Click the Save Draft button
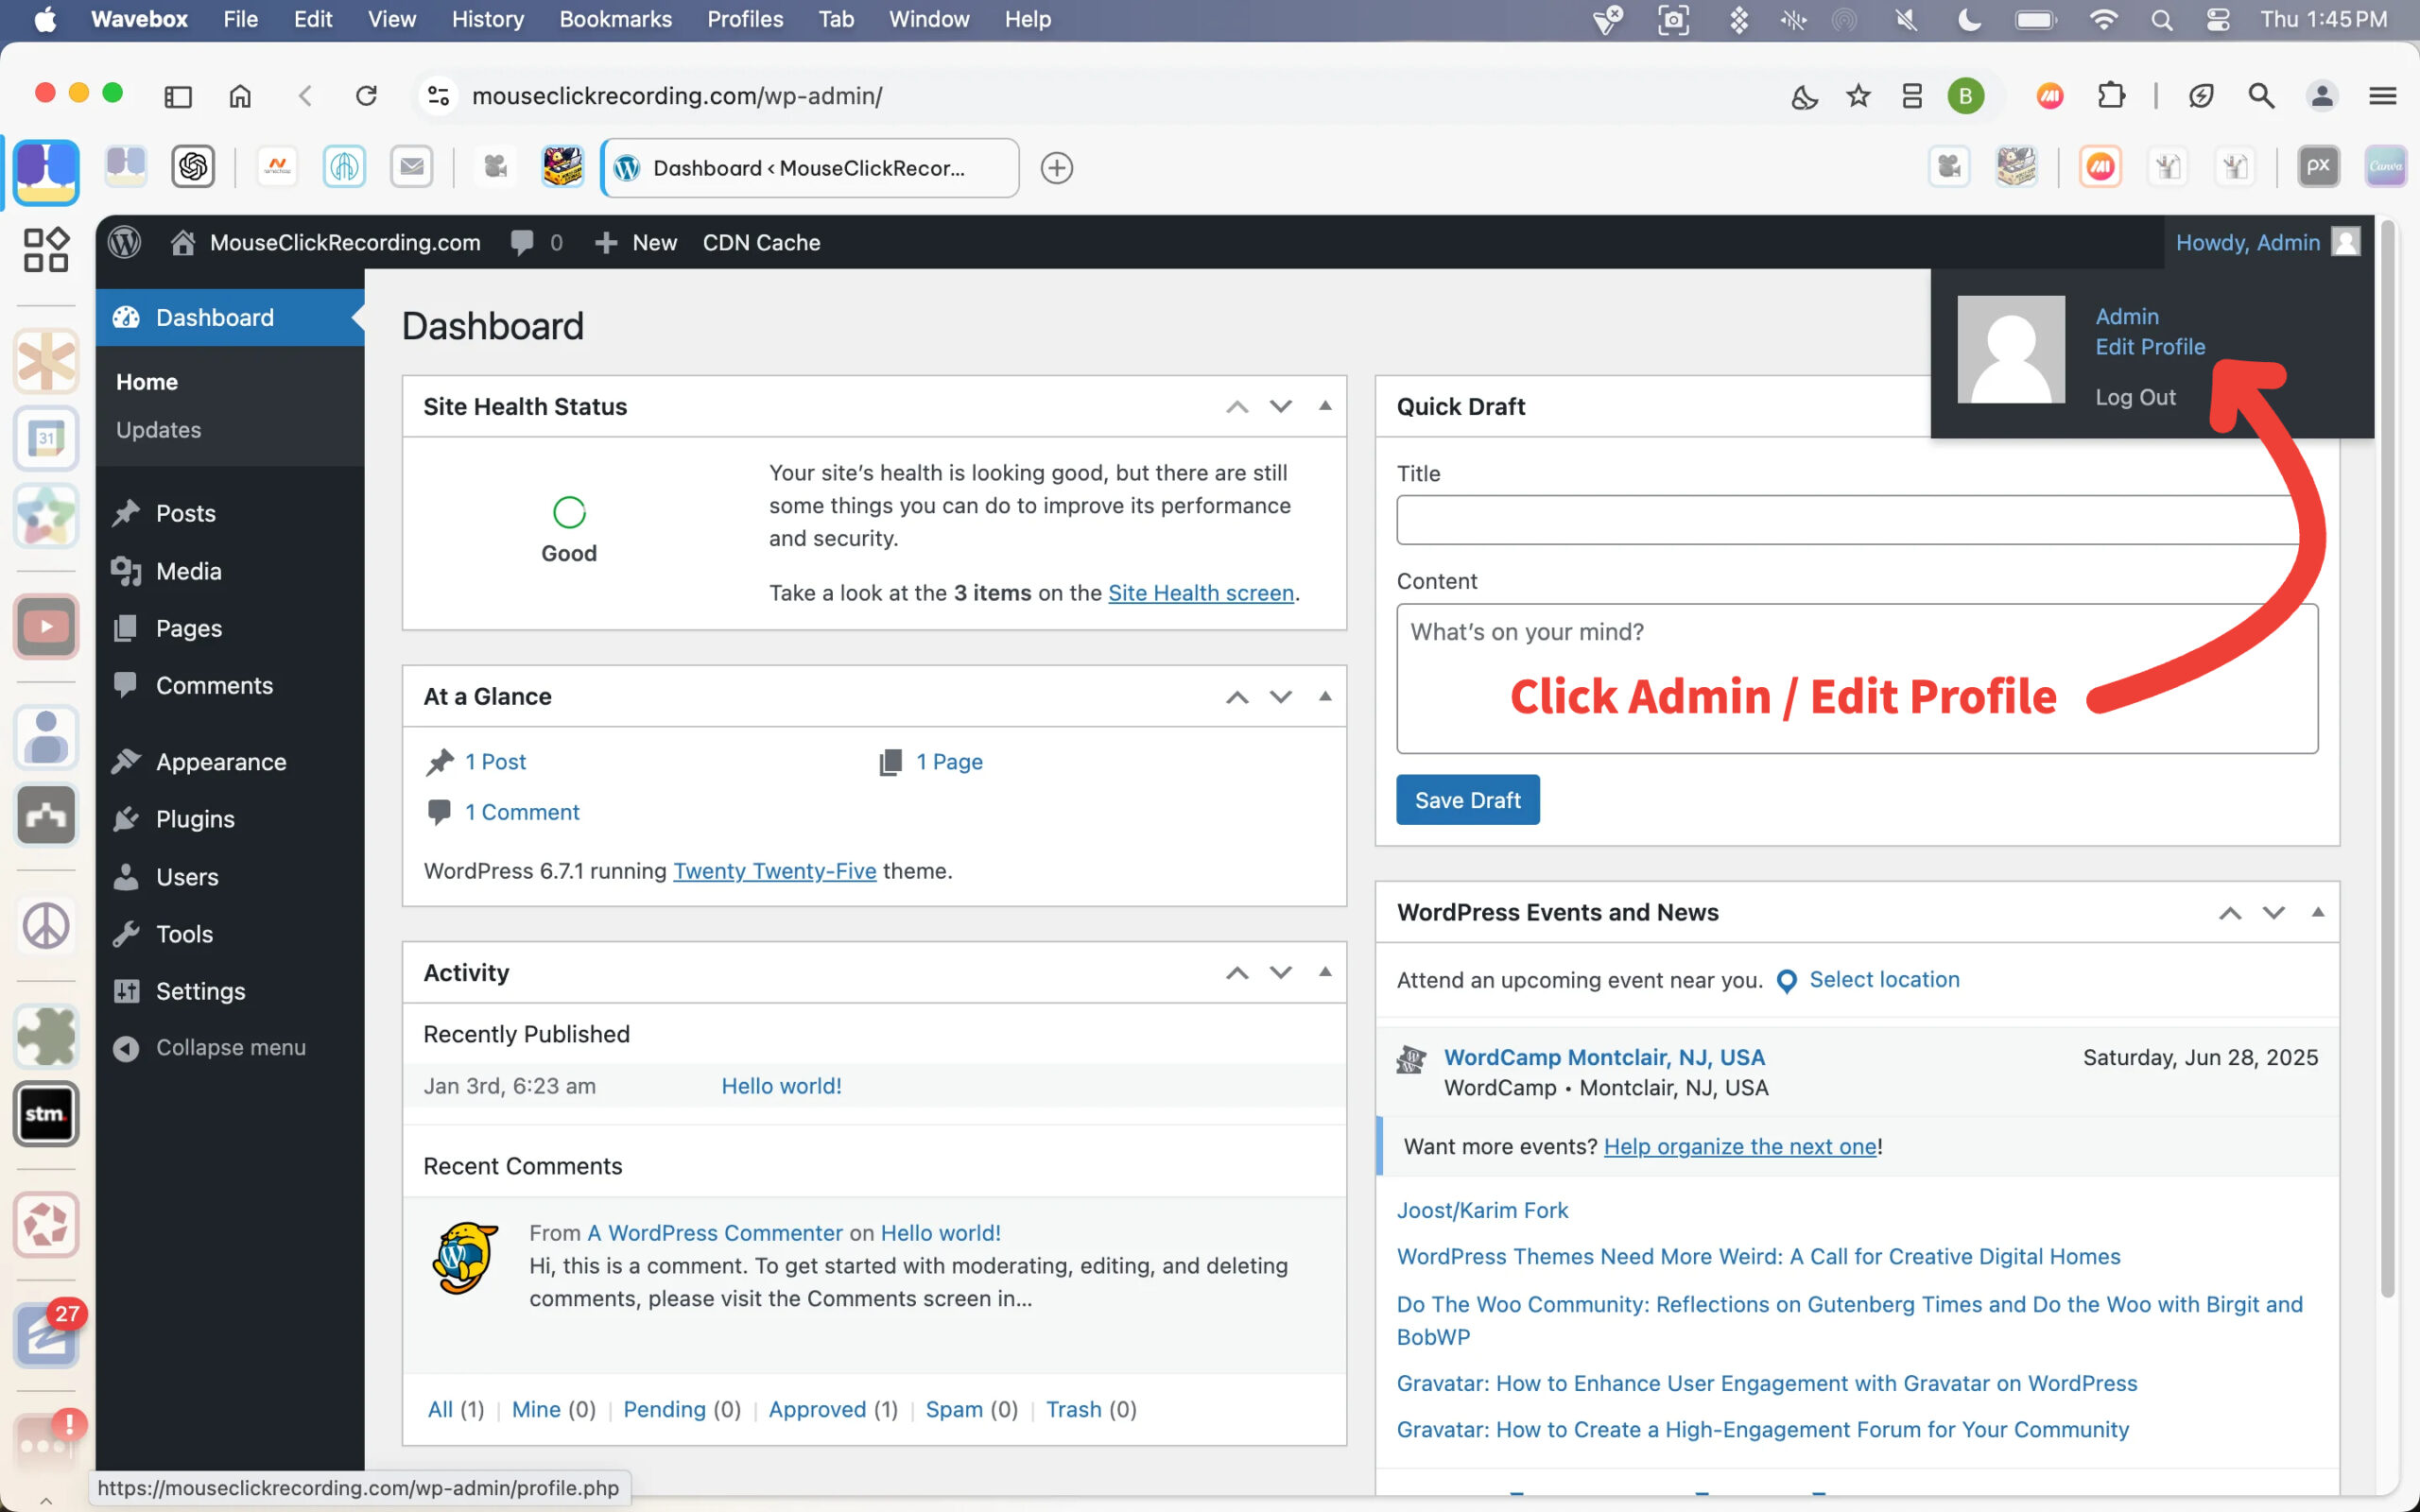The width and height of the screenshot is (2420, 1512). [x=1467, y=800]
